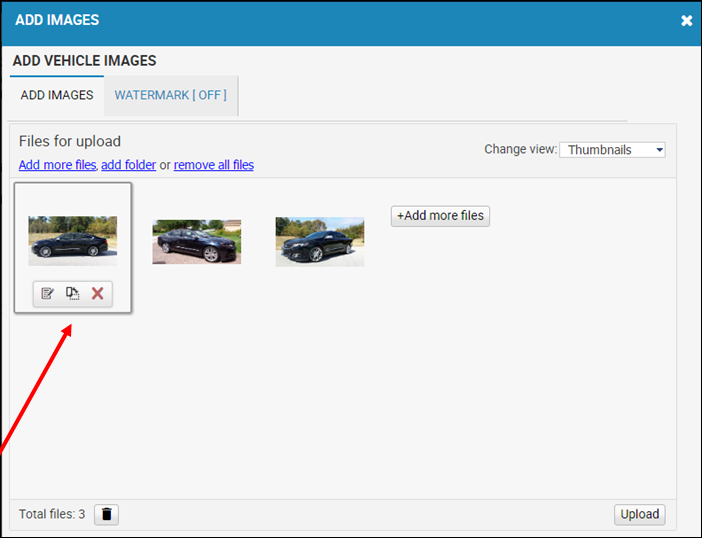The width and height of the screenshot is (702, 538).
Task: Open the Change view Thumbnails dropdown
Action: pos(612,150)
